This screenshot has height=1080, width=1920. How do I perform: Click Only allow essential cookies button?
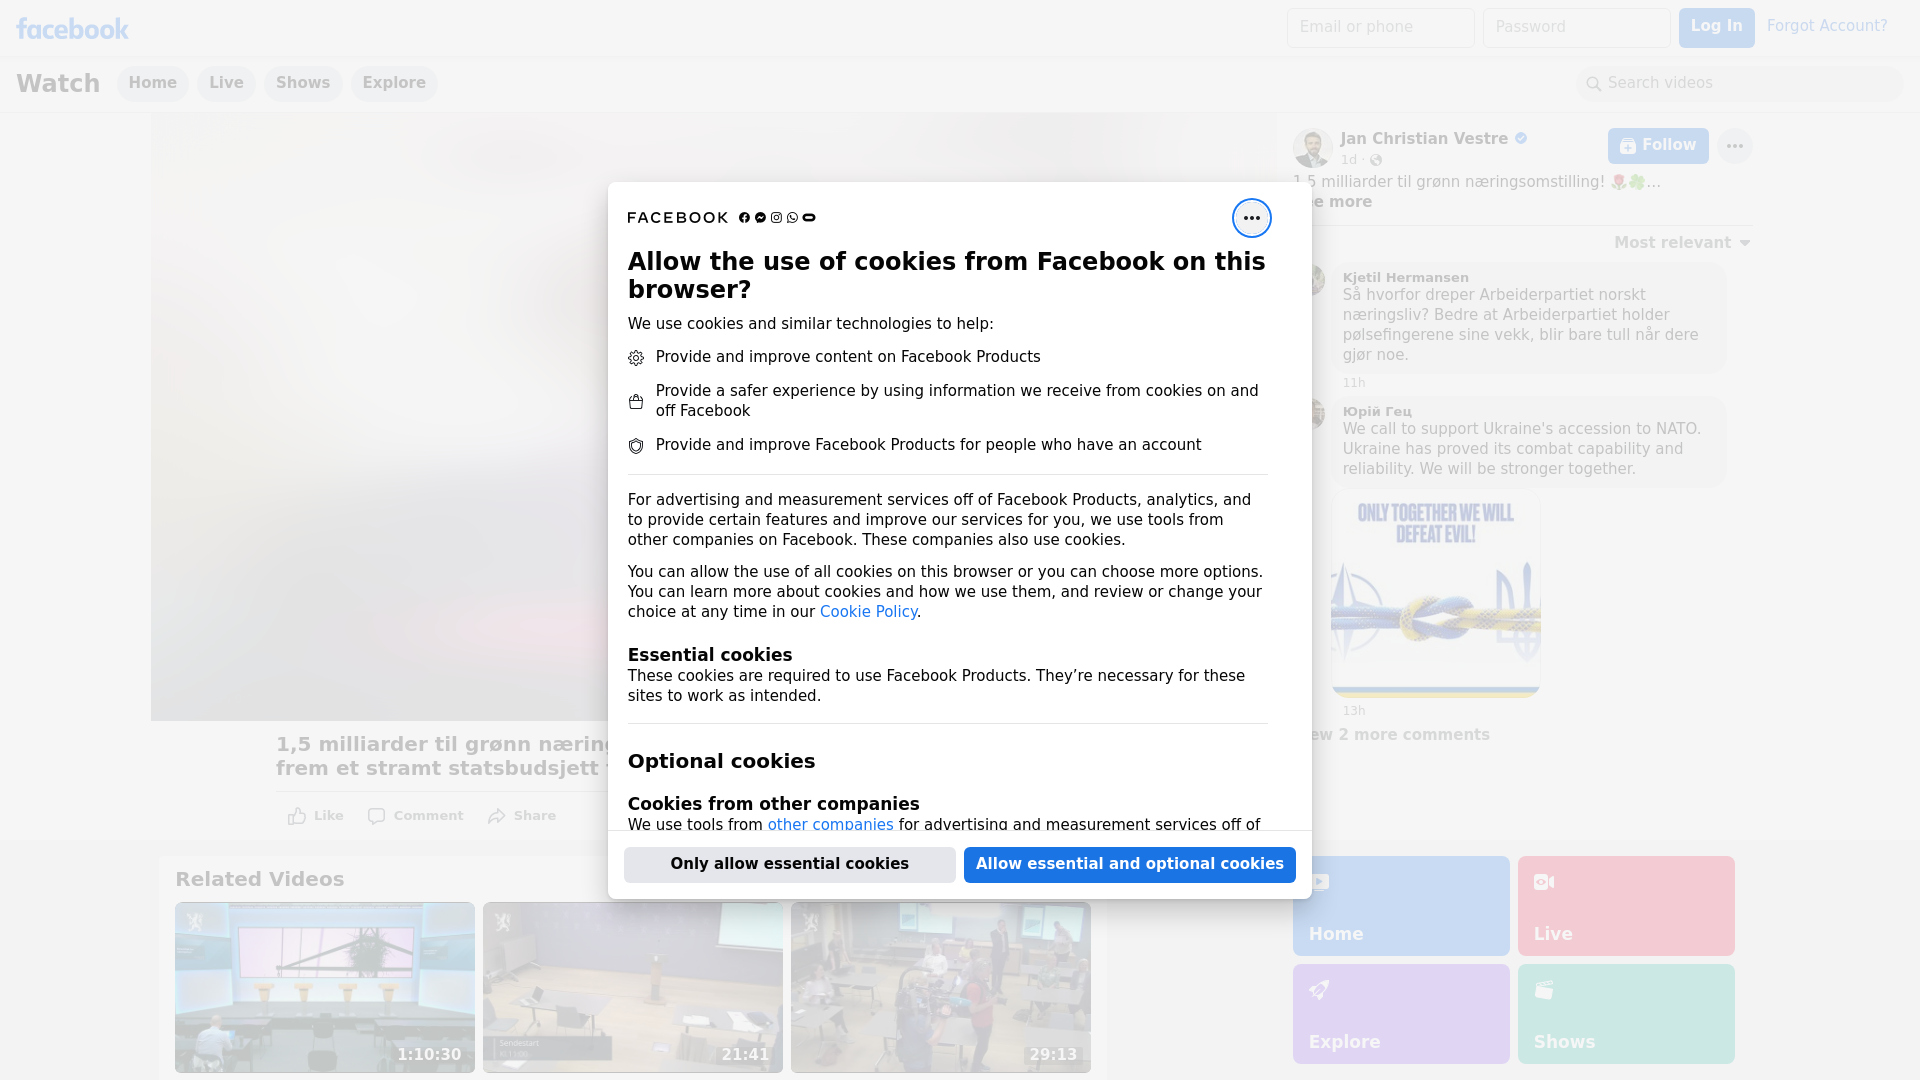tap(790, 864)
